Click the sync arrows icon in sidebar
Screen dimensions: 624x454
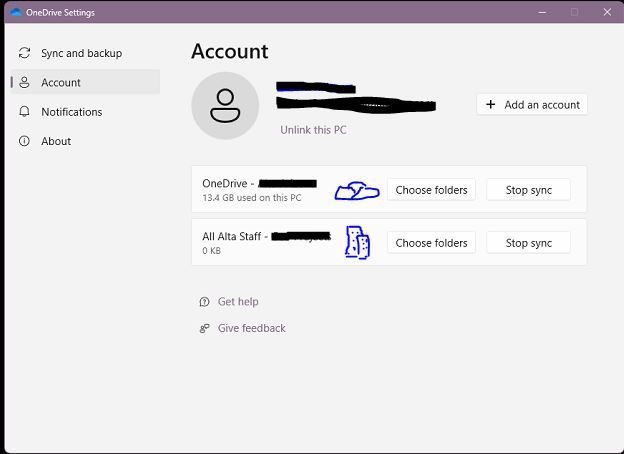coord(25,53)
